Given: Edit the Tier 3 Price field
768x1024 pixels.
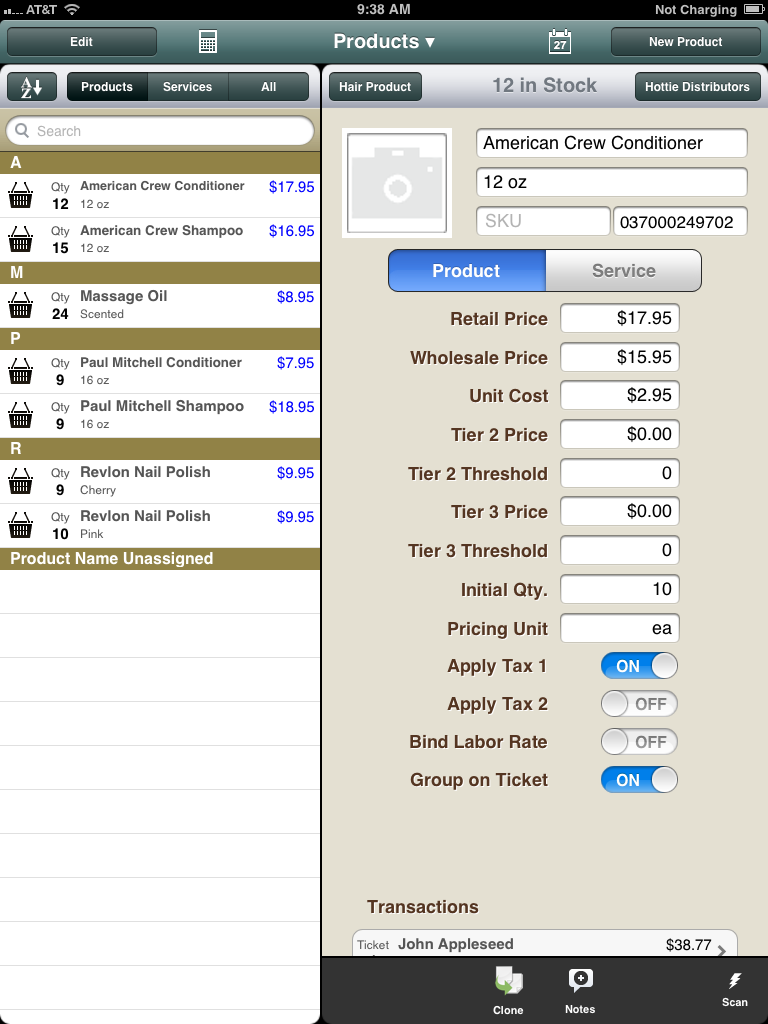Looking at the screenshot, I should (x=620, y=511).
